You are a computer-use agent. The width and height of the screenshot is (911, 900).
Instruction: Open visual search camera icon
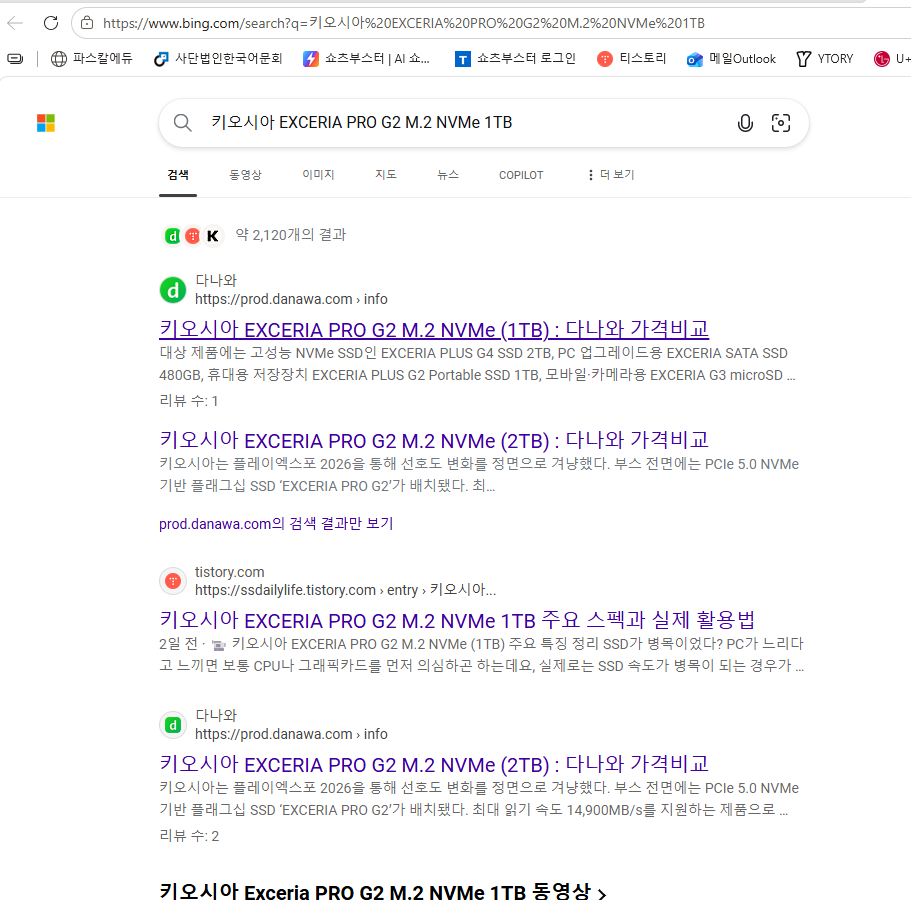click(x=781, y=123)
